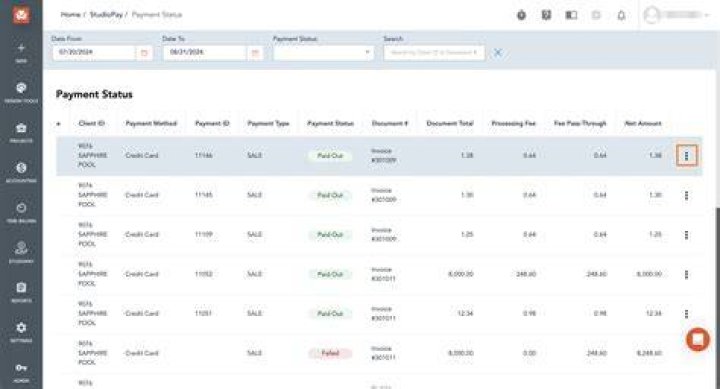This screenshot has height=389, width=720.
Task: Open the actions menu for payment 11146
Action: click(686, 156)
